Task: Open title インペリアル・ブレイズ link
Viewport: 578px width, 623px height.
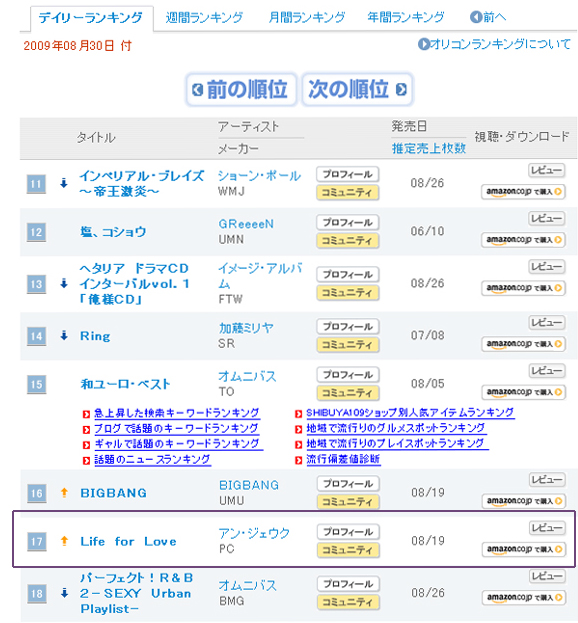Action: coord(141,184)
